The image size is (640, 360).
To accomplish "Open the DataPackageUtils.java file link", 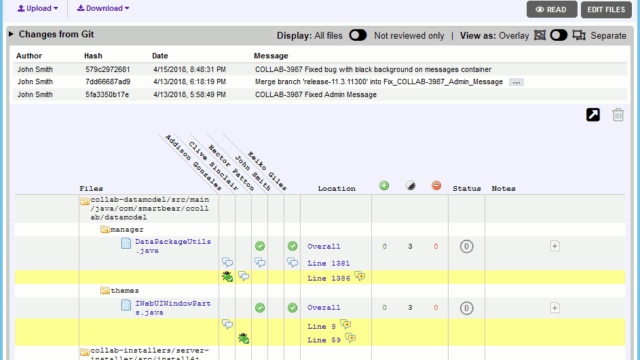I will click(x=173, y=246).
